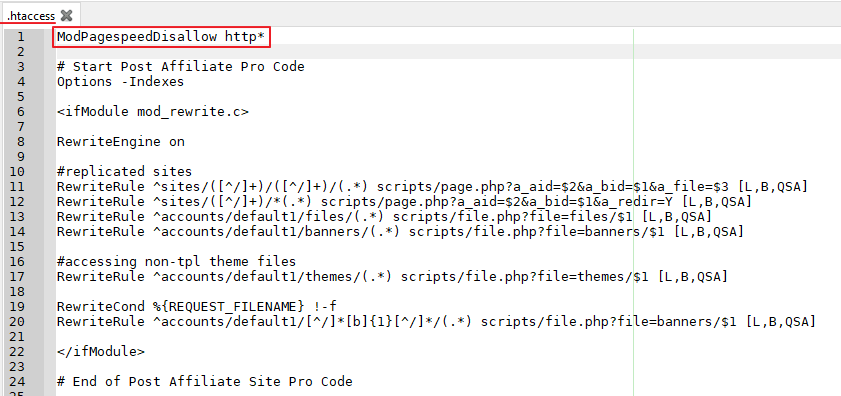Click the #replicated sites comment

(x=124, y=172)
